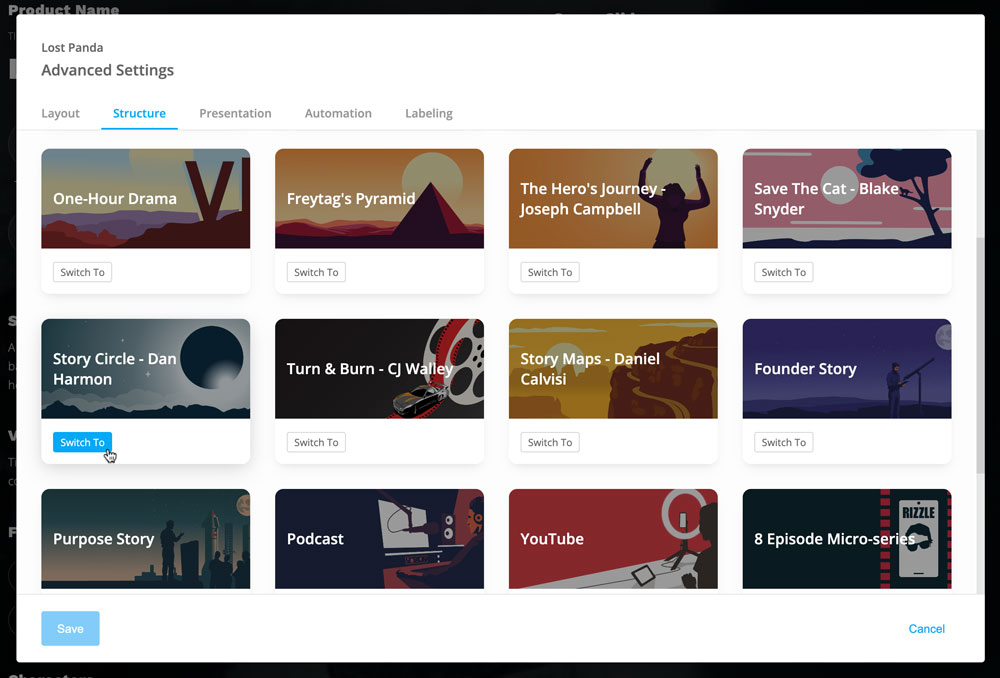Select the 8 Episode Micro-series thumbnail
This screenshot has height=678, width=1000.
847,539
